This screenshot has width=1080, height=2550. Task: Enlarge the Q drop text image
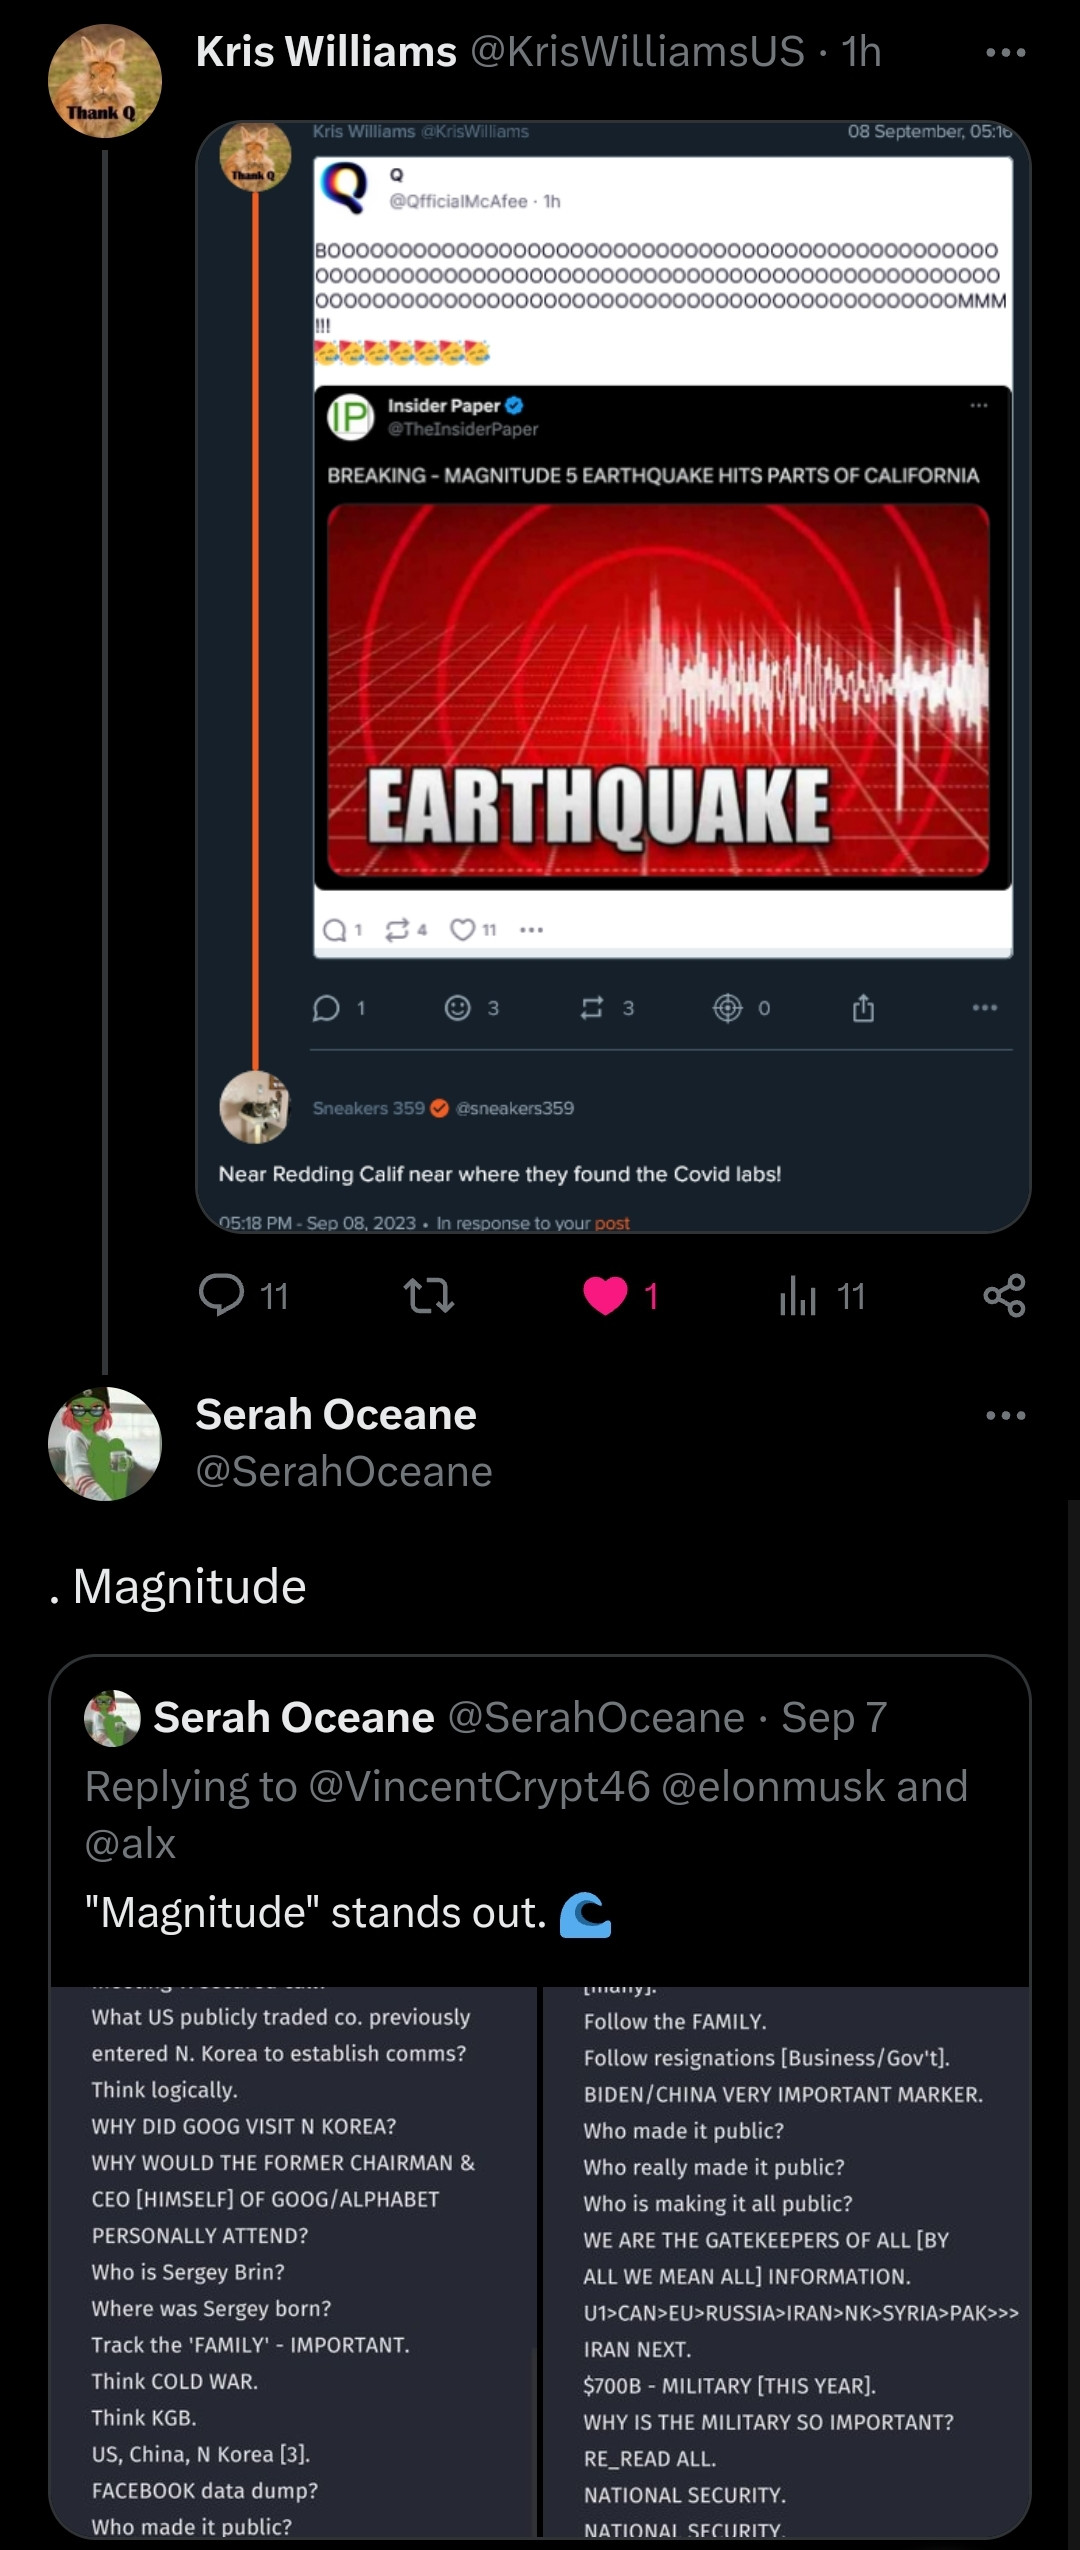point(540,2260)
